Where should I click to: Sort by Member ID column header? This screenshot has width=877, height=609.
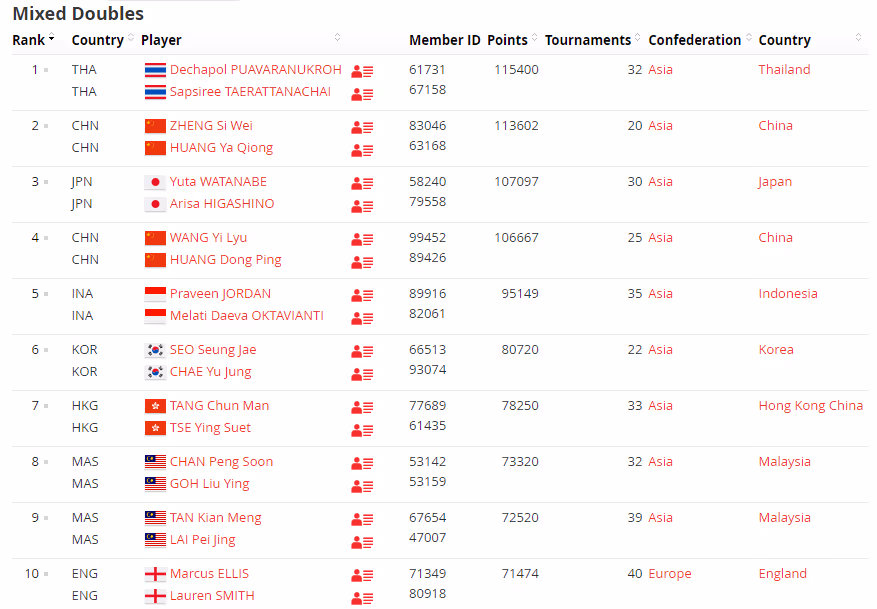tap(444, 40)
